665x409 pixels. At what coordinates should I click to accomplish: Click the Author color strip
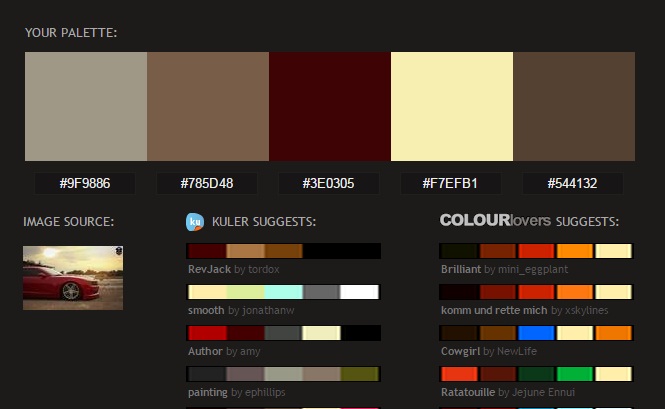283,333
